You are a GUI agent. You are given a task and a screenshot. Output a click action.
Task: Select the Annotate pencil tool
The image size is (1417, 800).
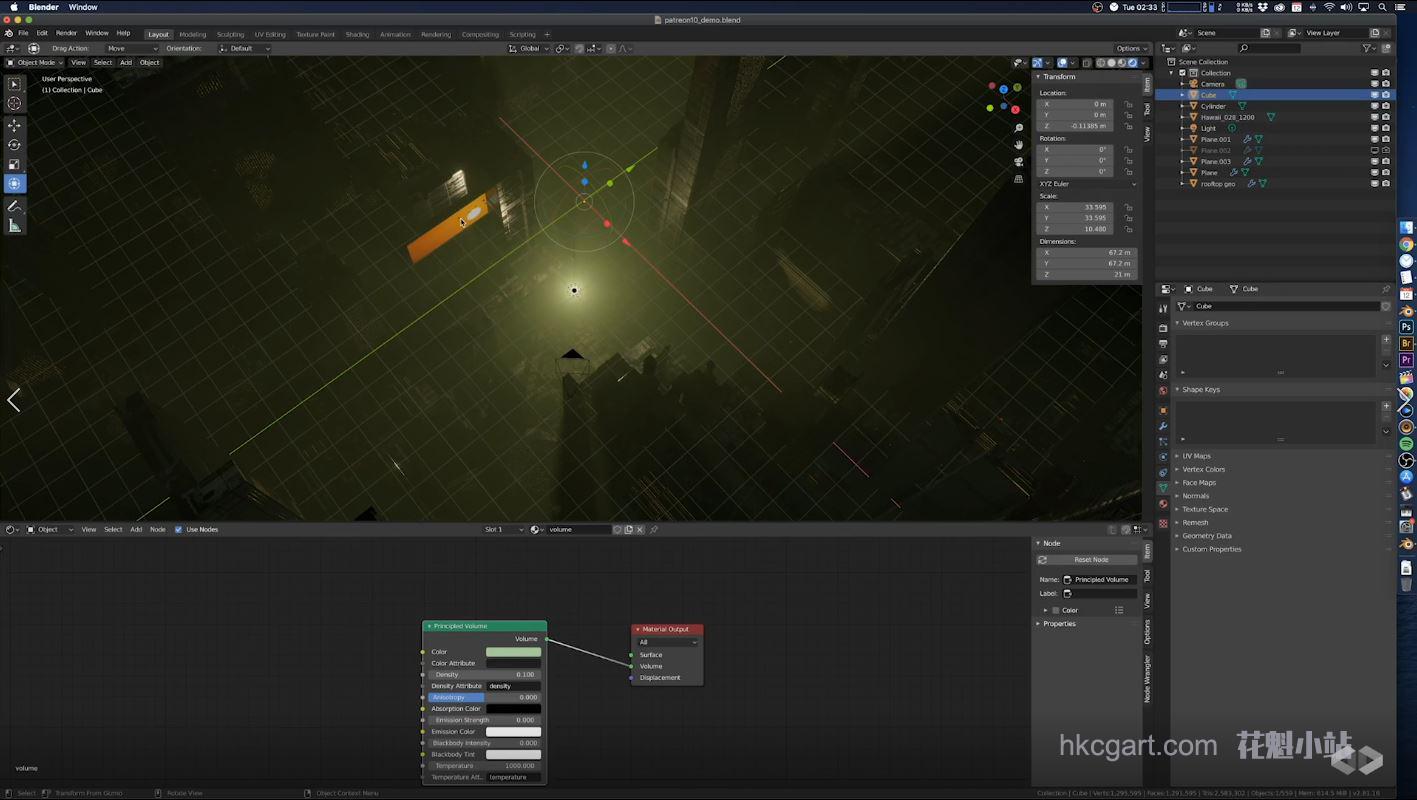pos(14,206)
